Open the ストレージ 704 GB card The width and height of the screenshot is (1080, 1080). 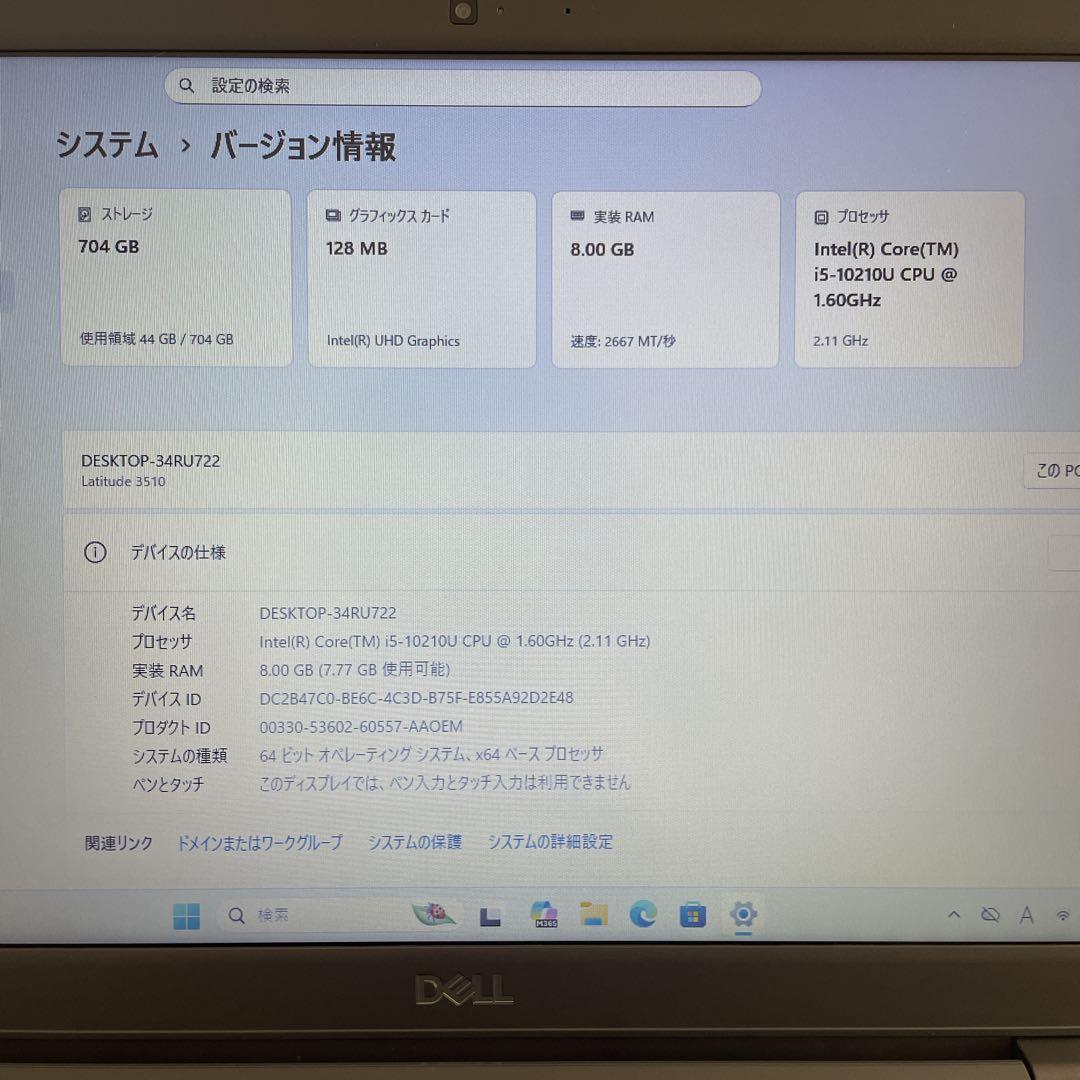coord(176,278)
